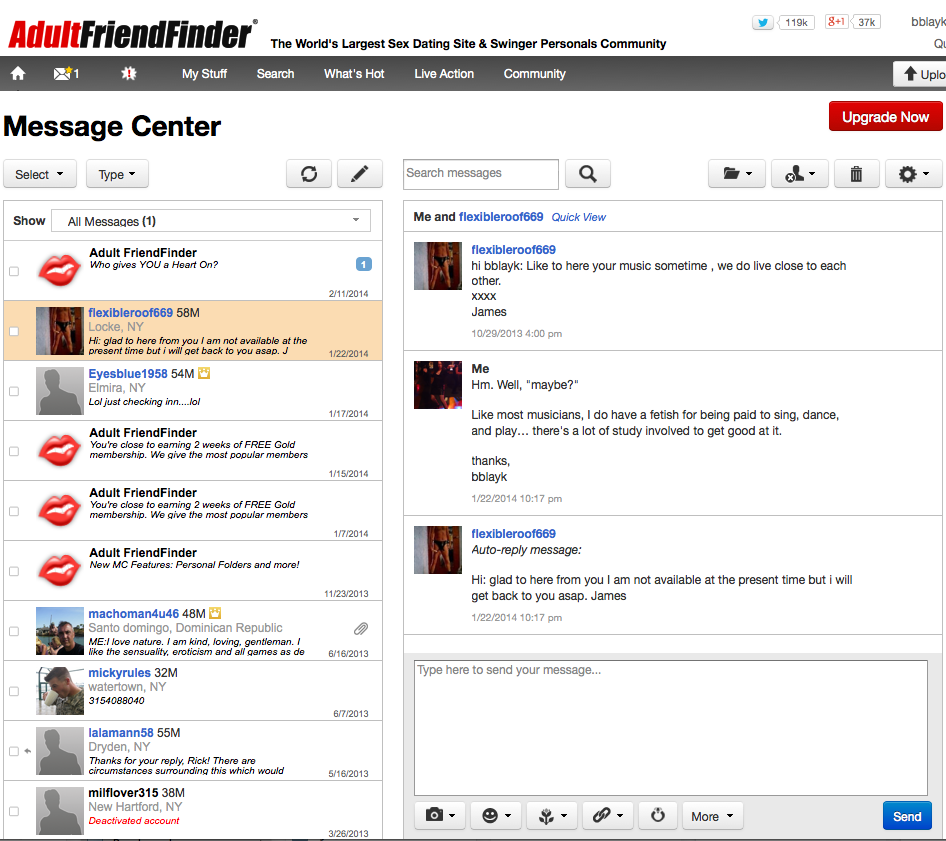Select the compose new message pencil icon

tap(359, 173)
